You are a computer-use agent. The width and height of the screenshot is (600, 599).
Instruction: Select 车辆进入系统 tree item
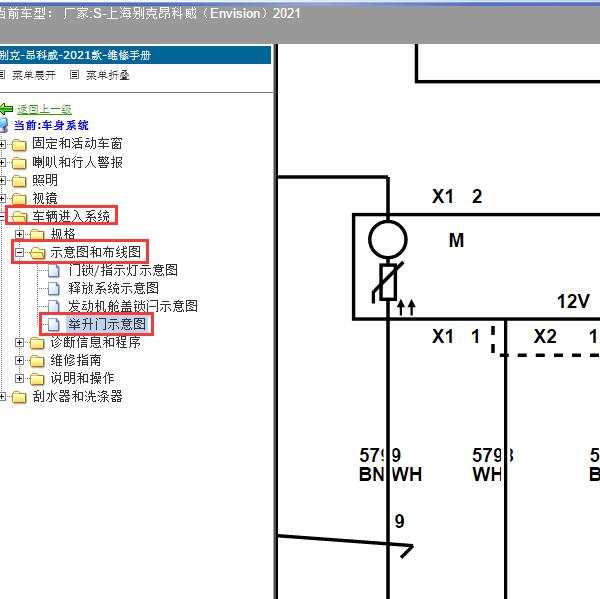tap(71, 216)
